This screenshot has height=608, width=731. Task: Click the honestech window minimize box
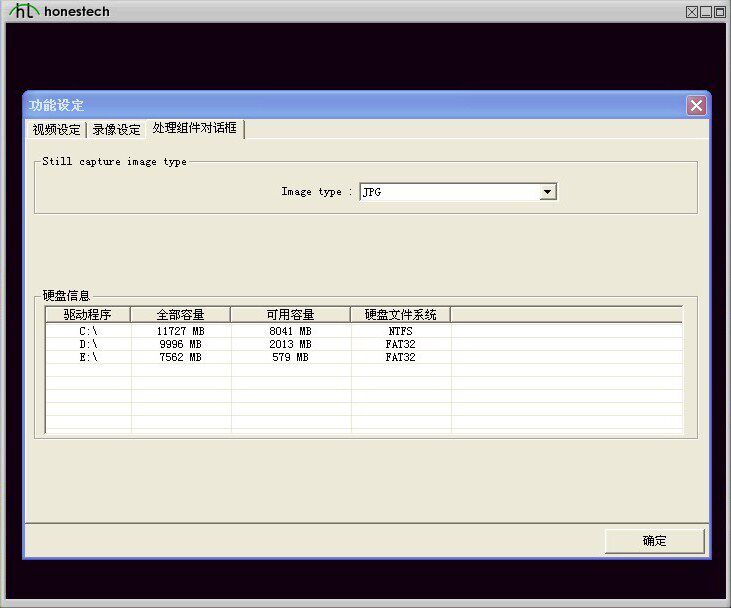point(706,12)
